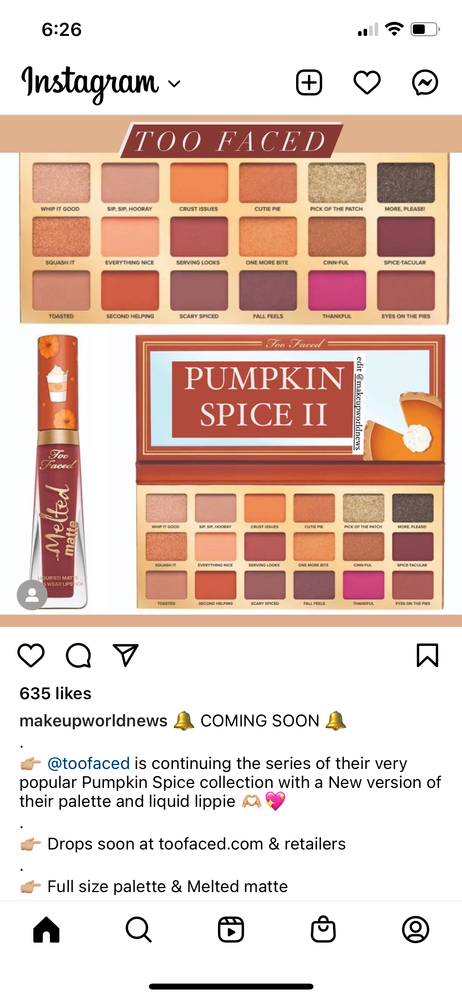The height and width of the screenshot is (999, 462).
Task: Tap the Melted Matte lipstick image
Action: pyautogui.click(x=57, y=471)
